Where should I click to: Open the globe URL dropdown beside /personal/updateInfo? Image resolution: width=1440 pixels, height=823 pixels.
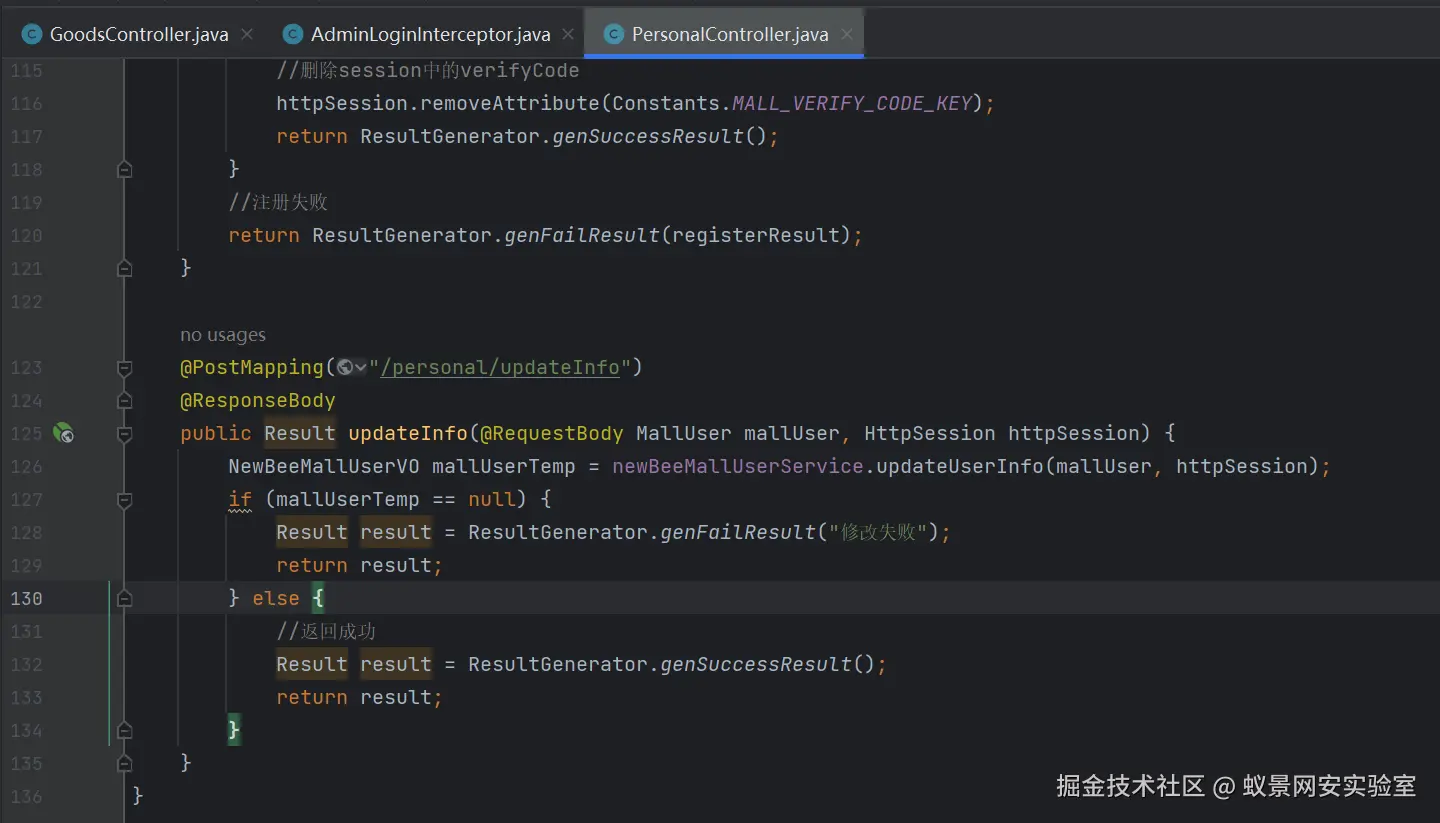[352, 367]
